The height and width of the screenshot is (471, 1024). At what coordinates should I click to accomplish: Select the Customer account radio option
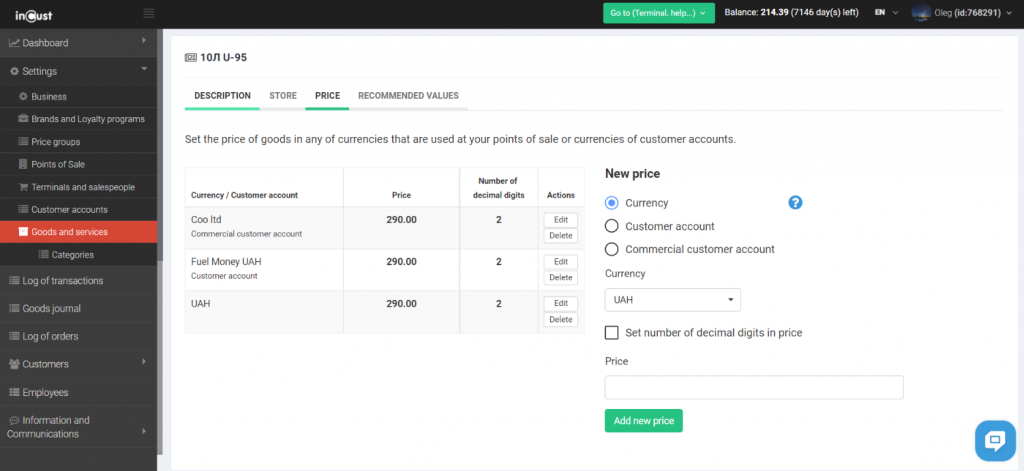(x=612, y=226)
